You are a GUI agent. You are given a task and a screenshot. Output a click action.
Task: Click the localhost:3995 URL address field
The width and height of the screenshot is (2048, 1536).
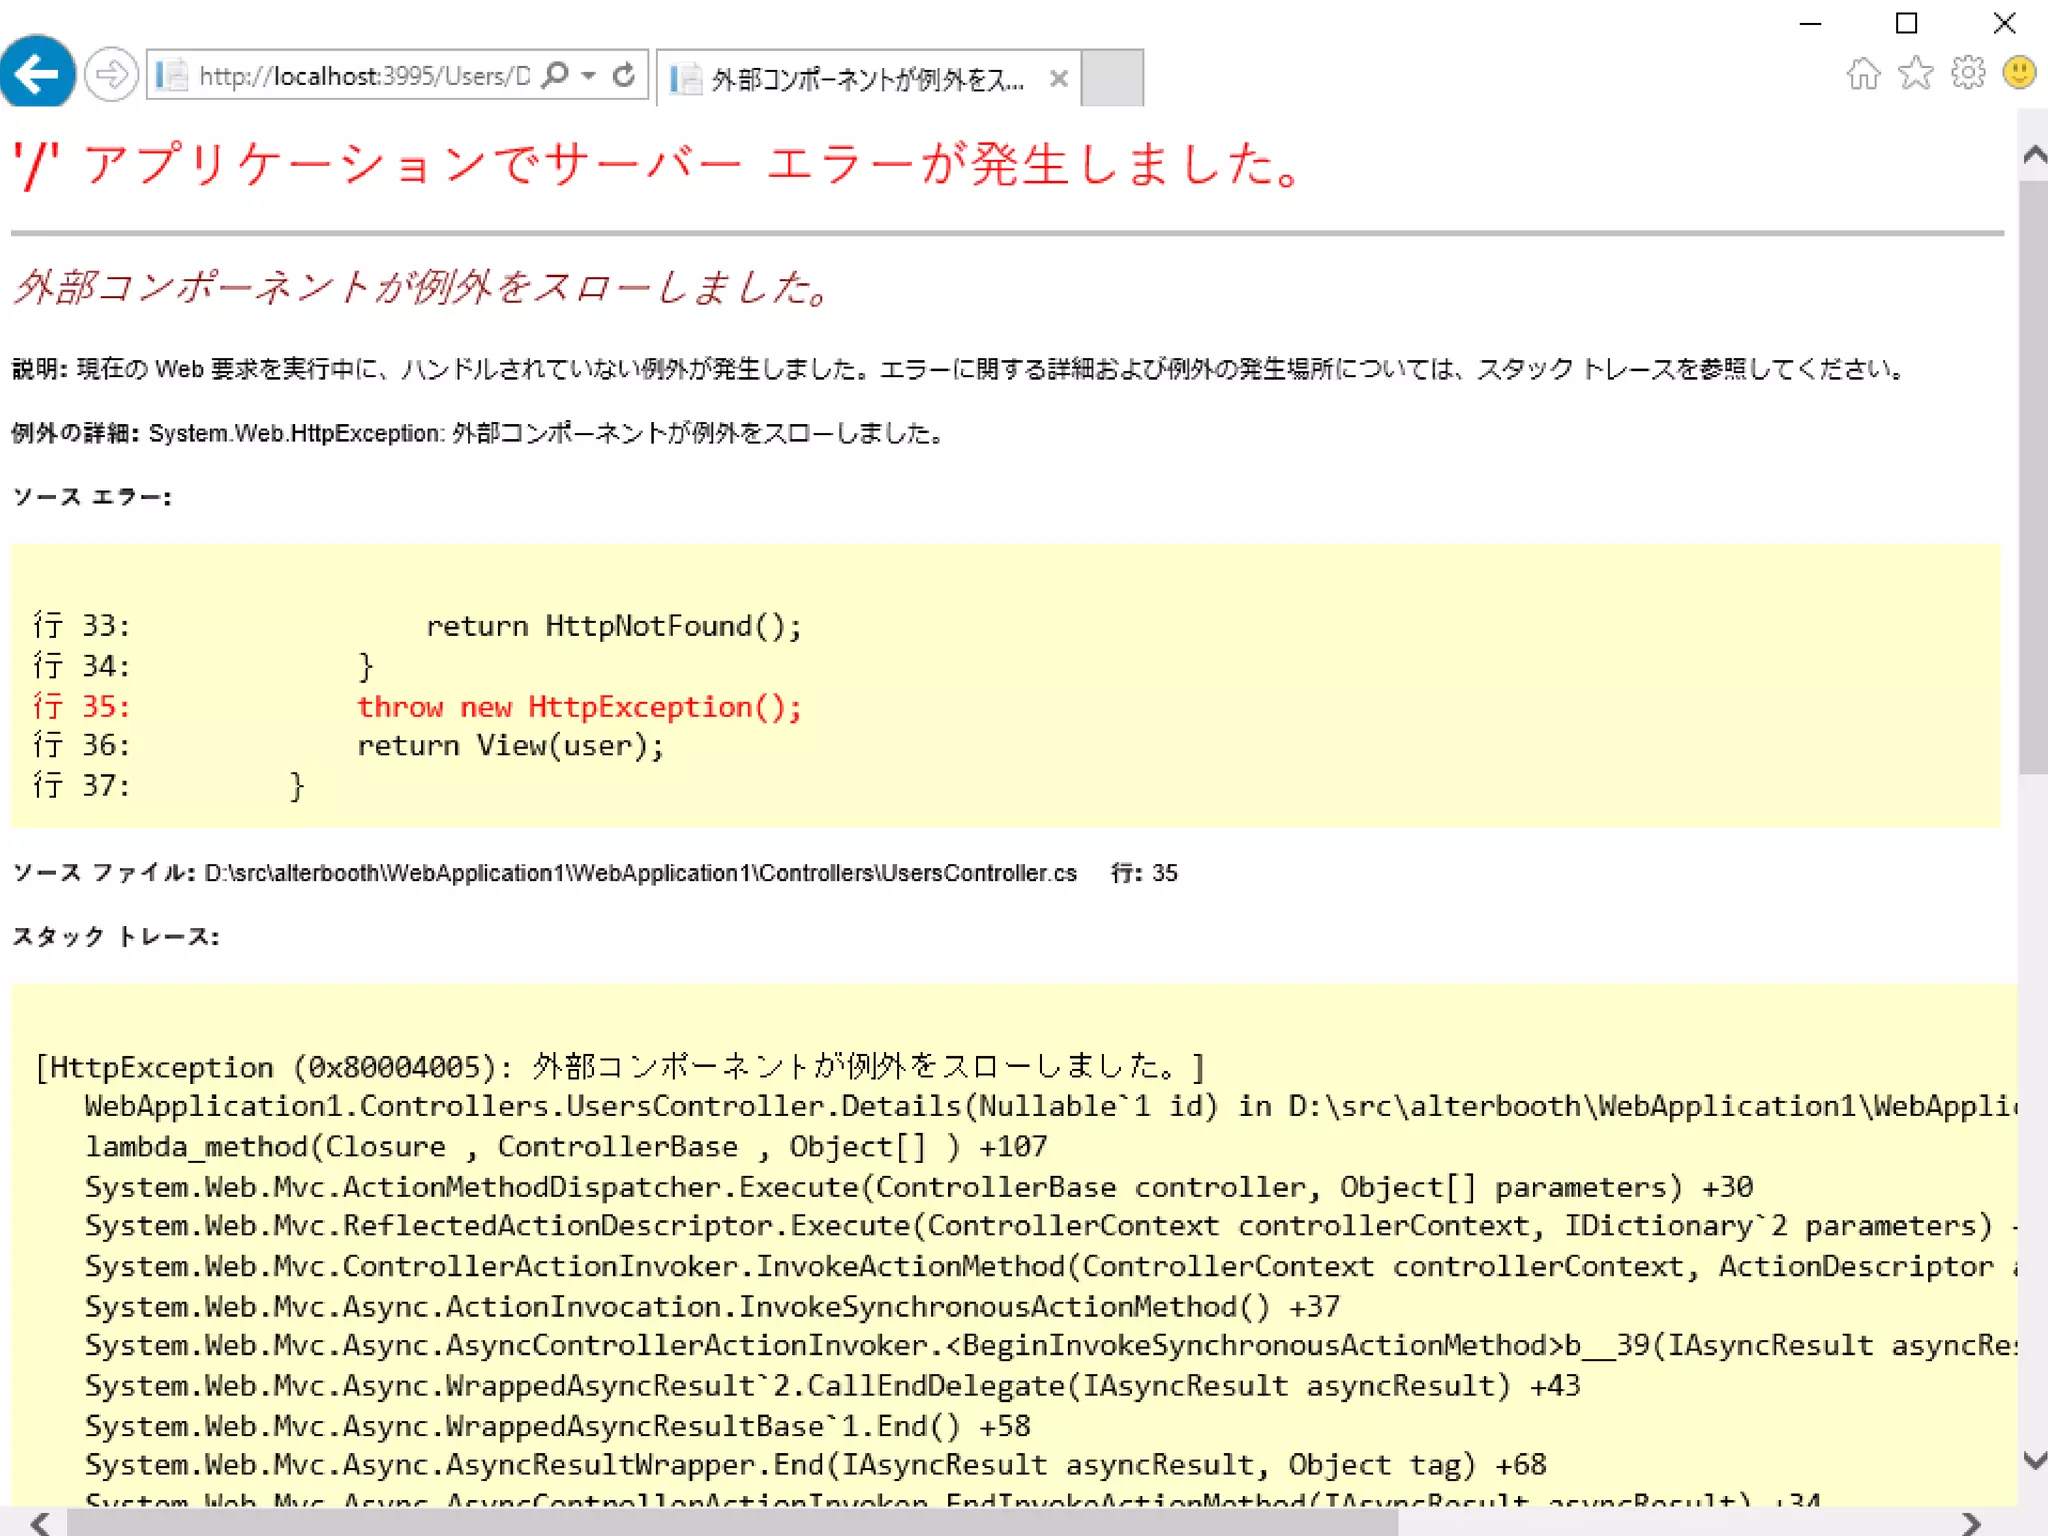click(365, 76)
